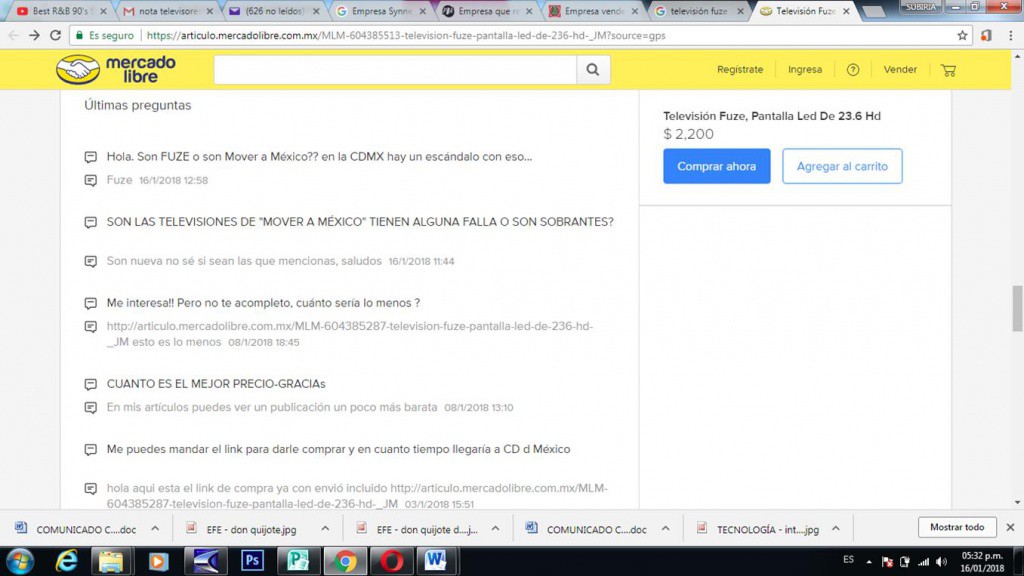Click the Mercado Libre logo
Image resolution: width=1024 pixels, height=576 pixels.
click(116, 69)
